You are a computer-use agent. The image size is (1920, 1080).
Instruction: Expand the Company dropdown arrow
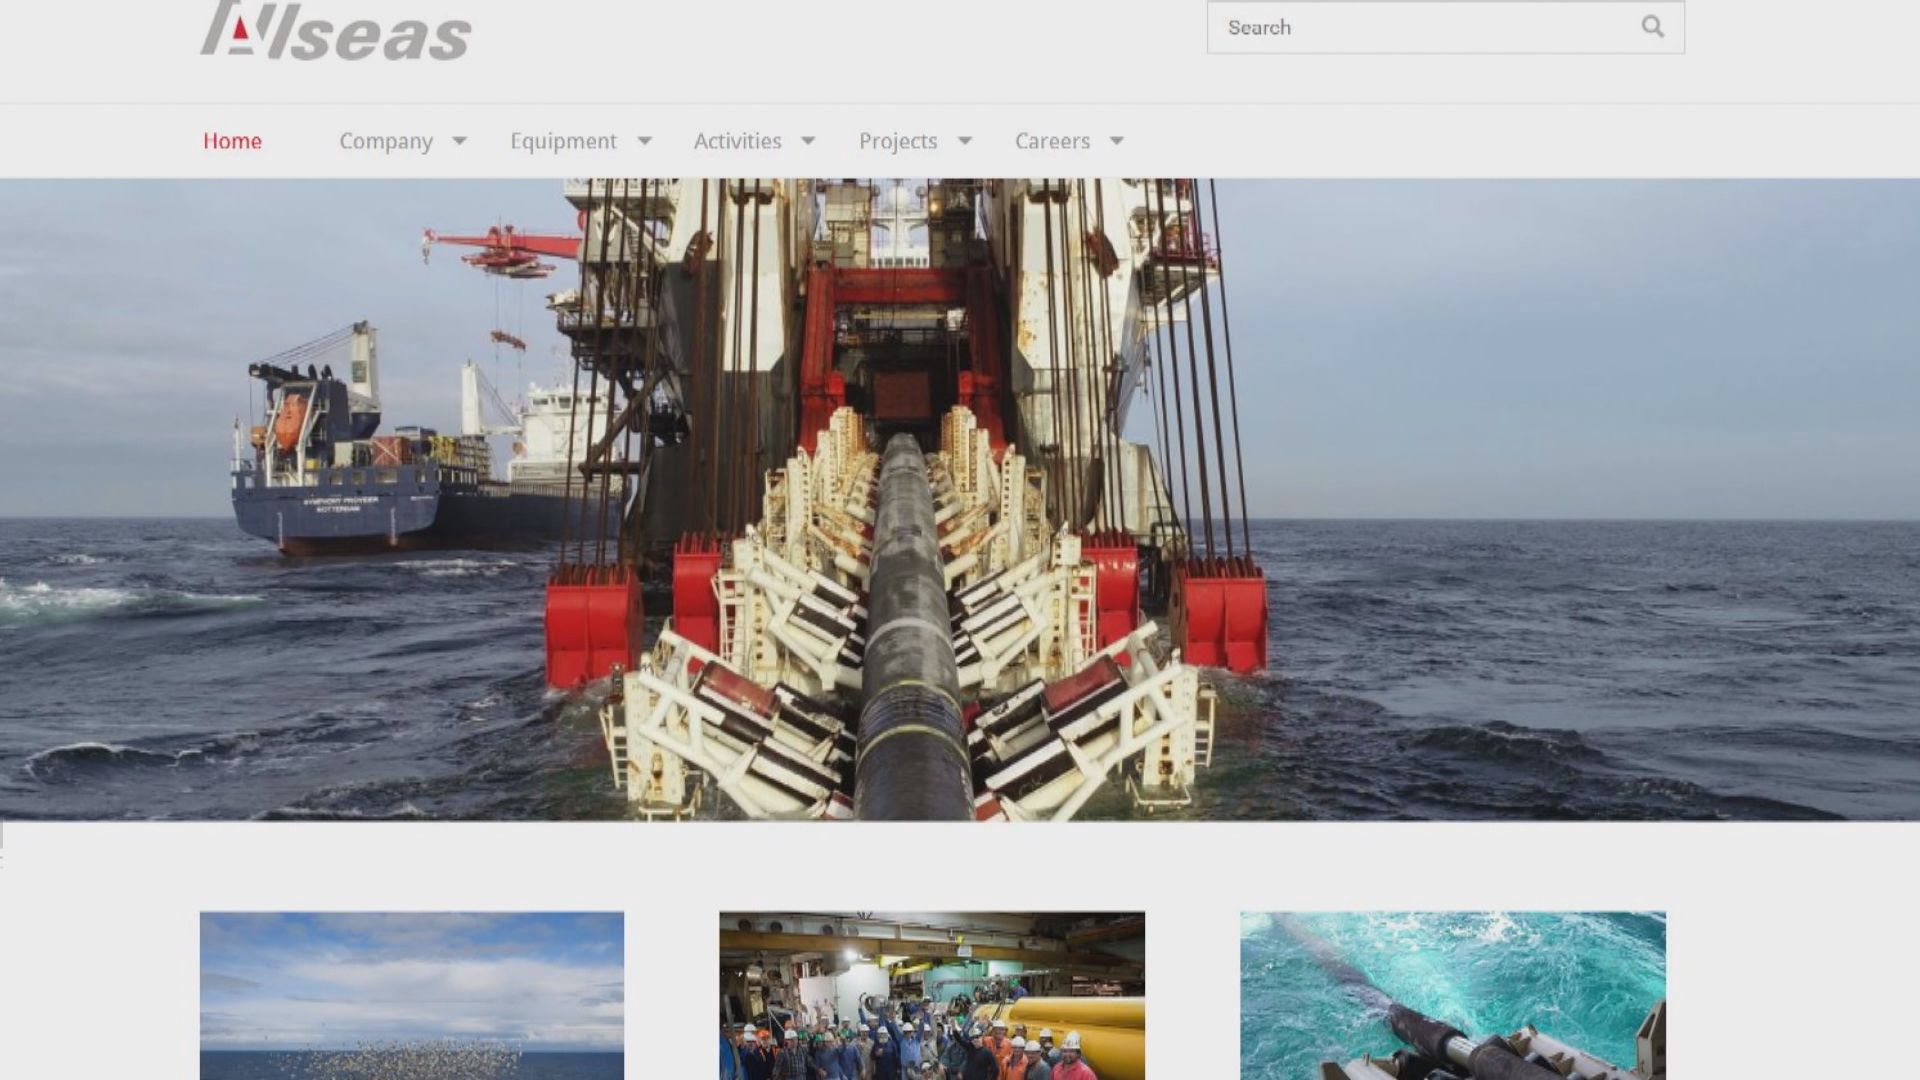(x=459, y=141)
